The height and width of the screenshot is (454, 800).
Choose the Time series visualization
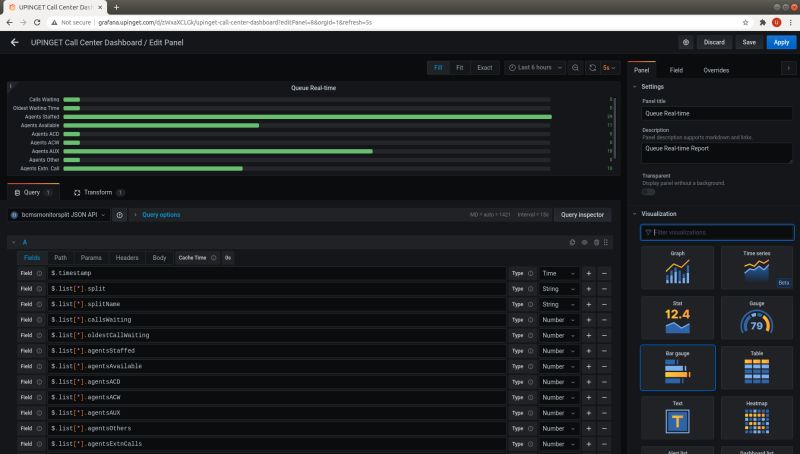757,267
